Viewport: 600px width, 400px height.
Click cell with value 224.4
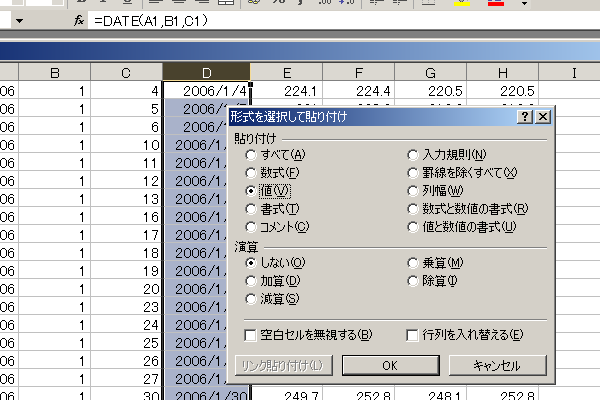click(359, 91)
